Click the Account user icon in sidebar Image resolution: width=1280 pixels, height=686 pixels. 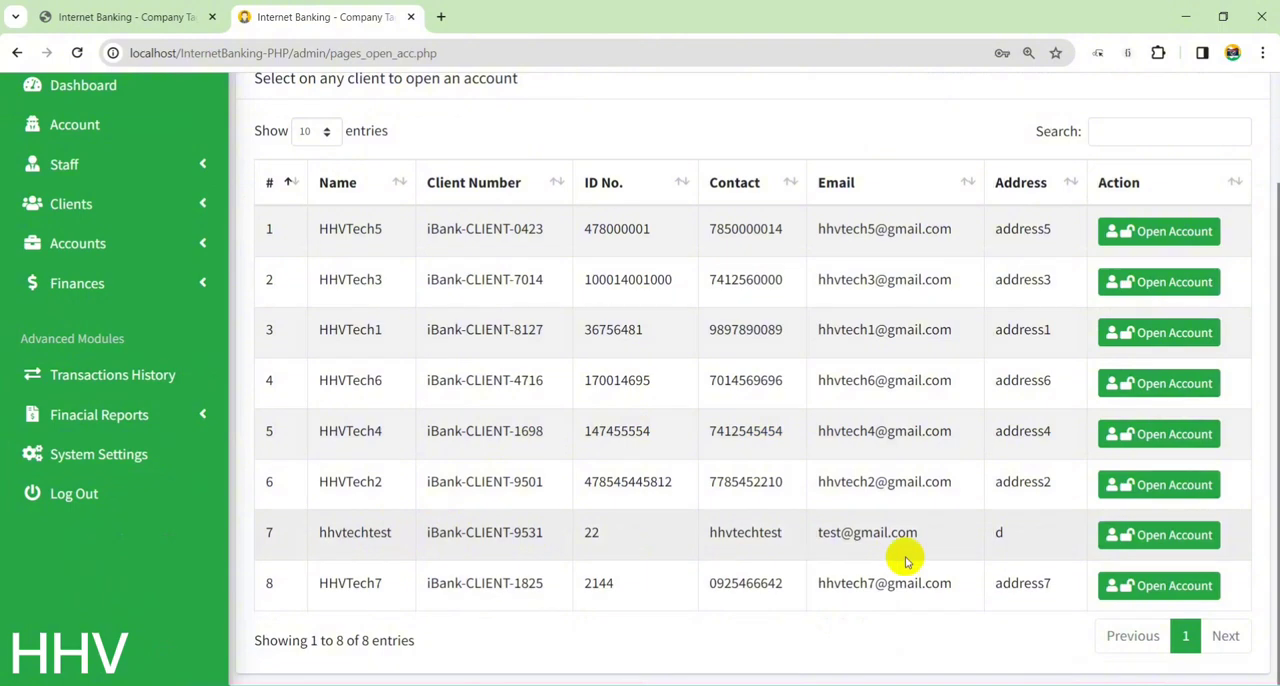(x=32, y=124)
